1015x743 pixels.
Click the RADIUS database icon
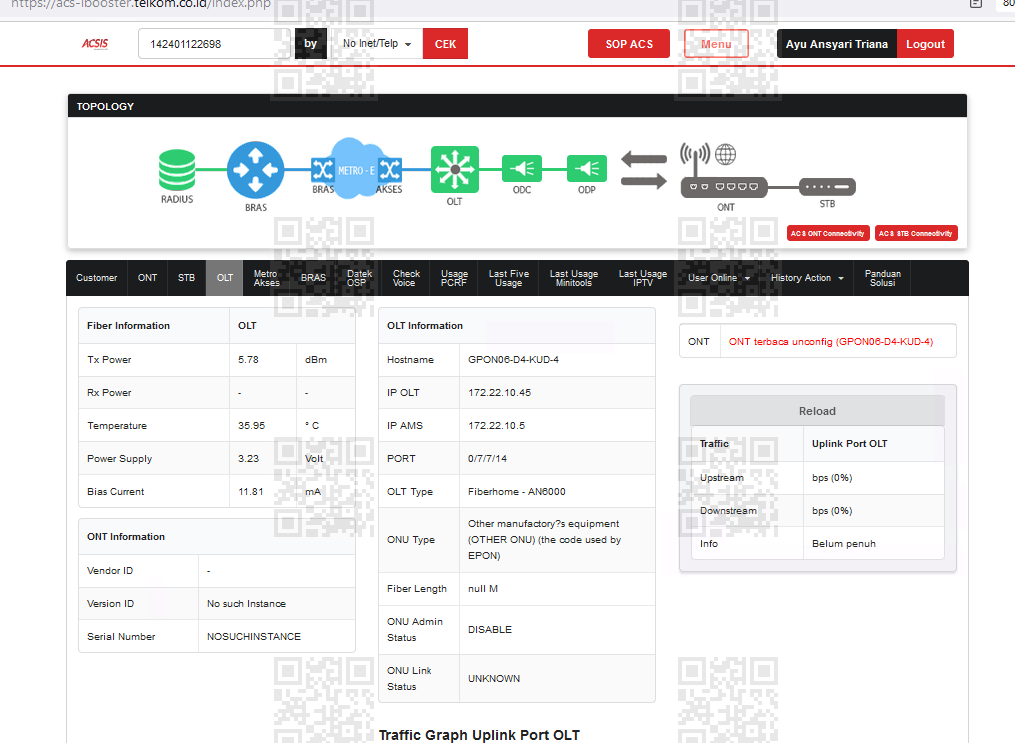[x=177, y=170]
